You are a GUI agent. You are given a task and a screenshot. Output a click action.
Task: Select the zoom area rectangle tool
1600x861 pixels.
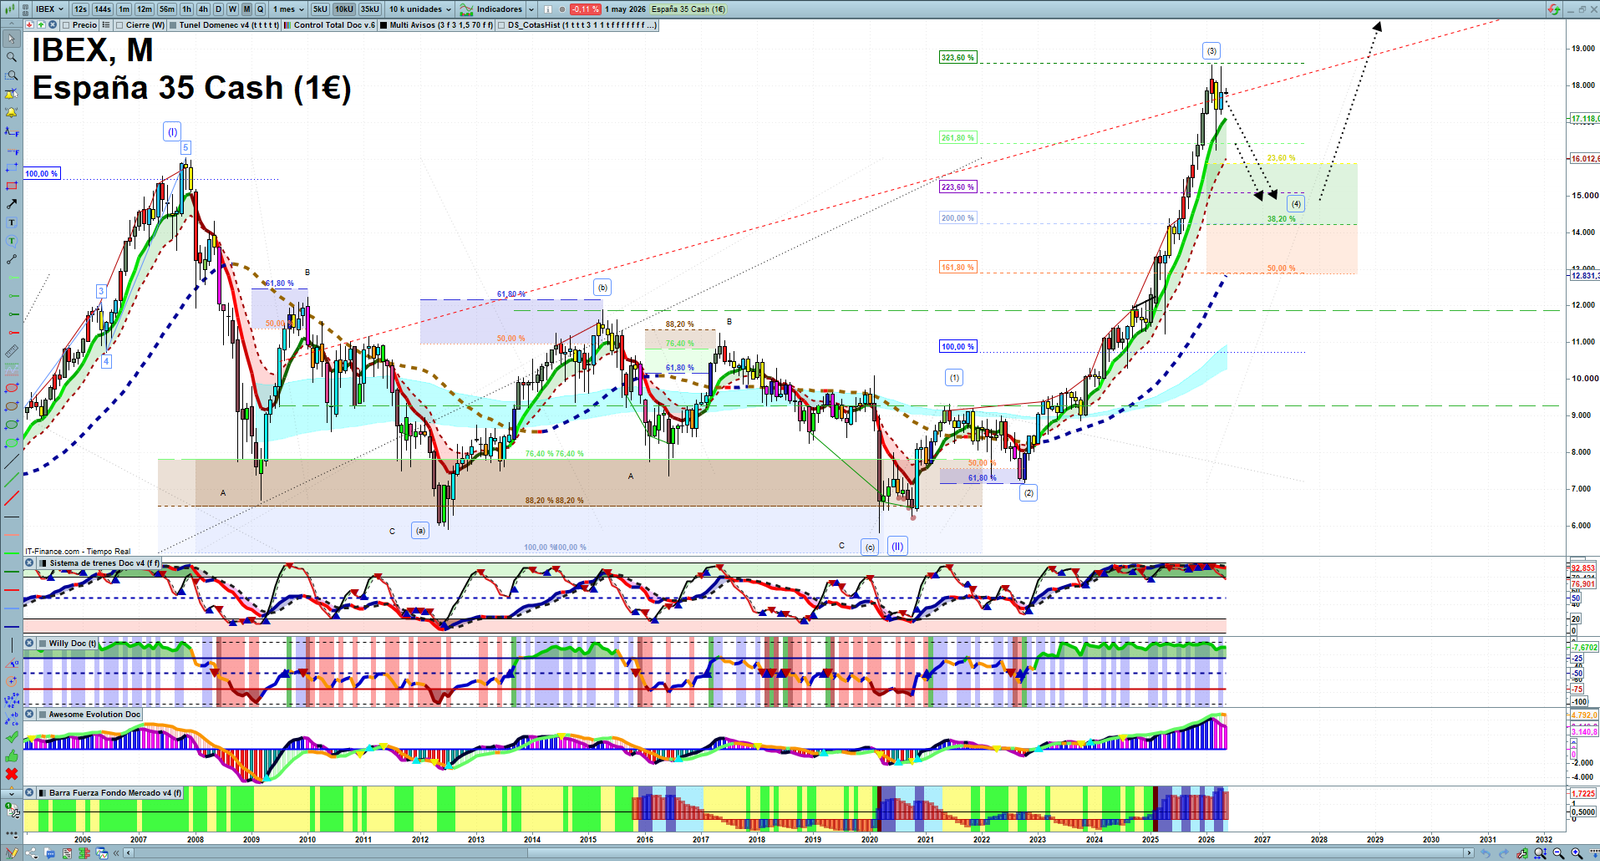click(12, 75)
